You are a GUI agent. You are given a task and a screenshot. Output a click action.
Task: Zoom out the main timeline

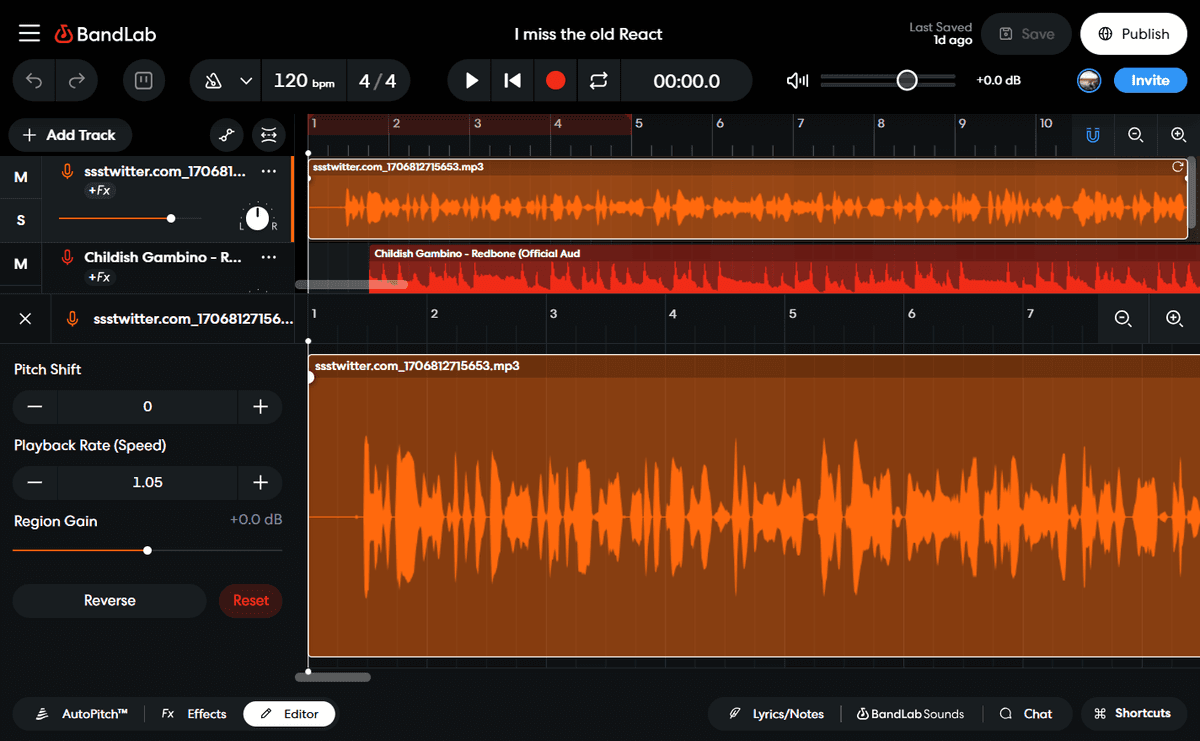pos(1136,135)
